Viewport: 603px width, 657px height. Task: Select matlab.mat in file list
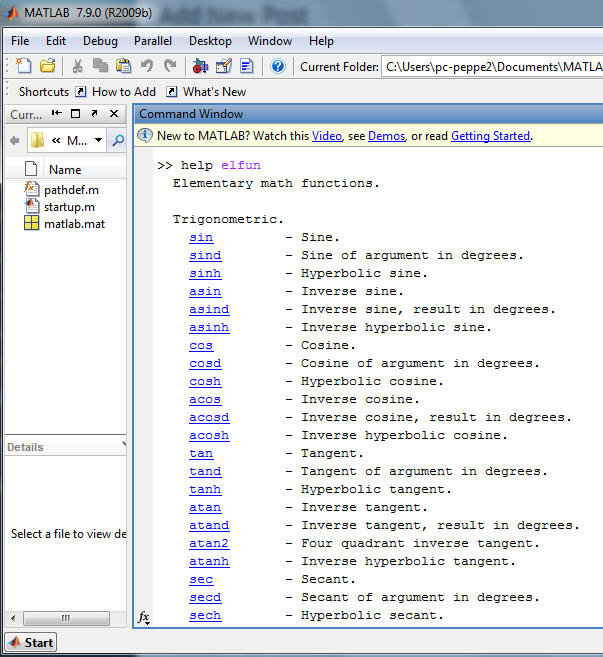[x=65, y=224]
